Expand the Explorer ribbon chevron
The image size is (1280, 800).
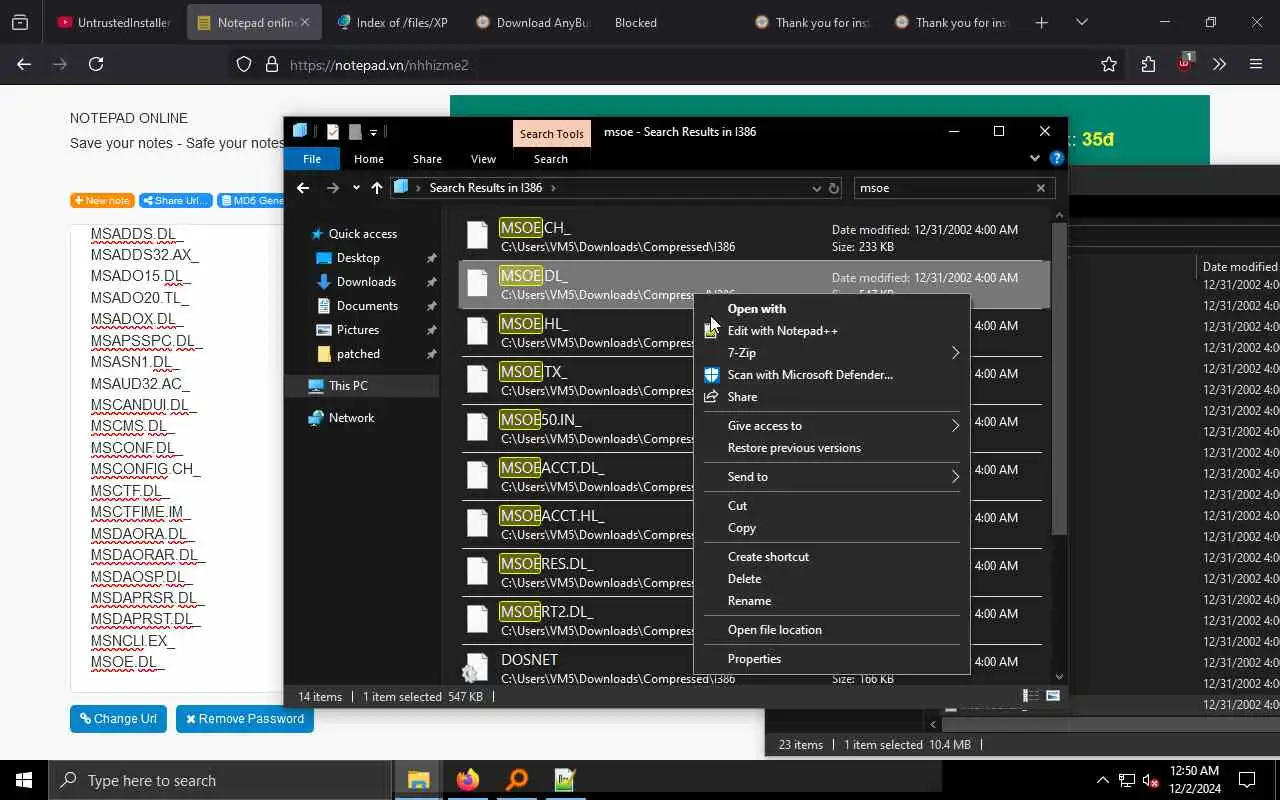tap(1035, 158)
